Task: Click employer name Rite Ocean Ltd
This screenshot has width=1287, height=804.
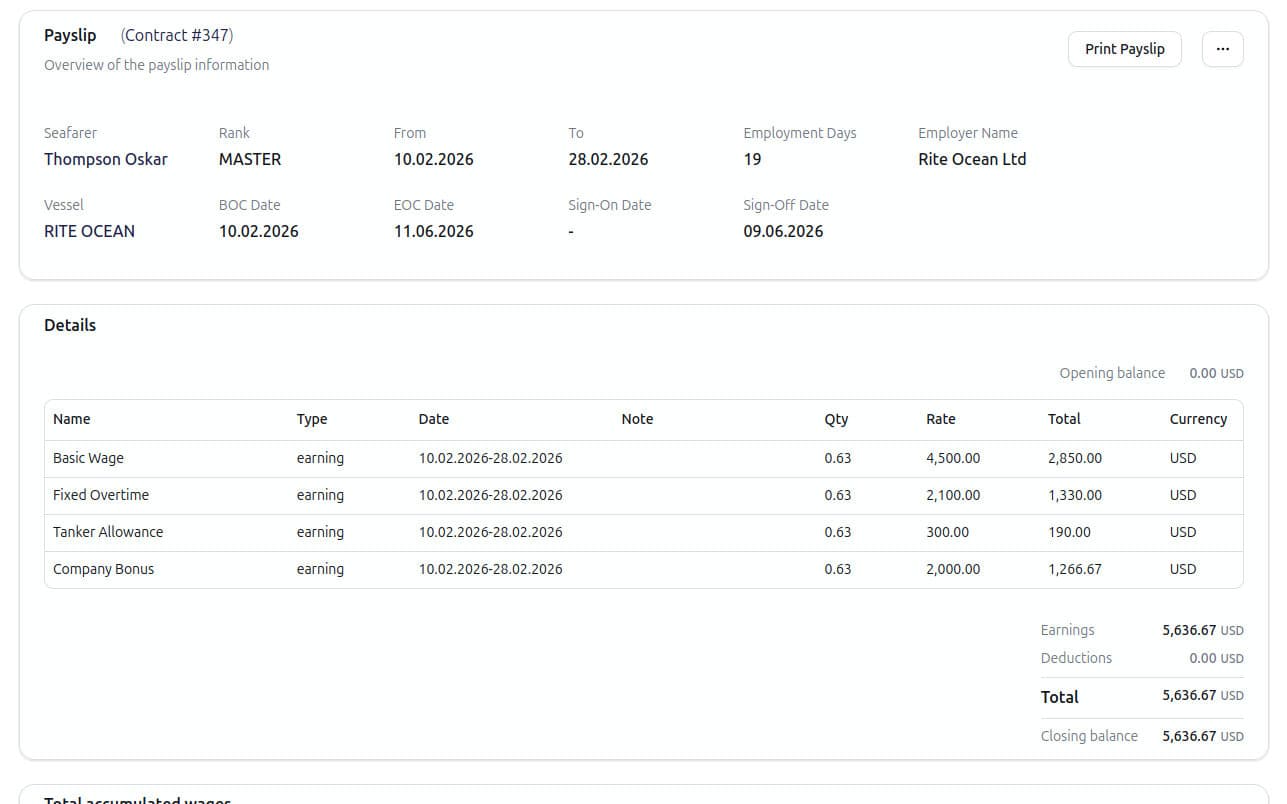Action: pos(972,159)
